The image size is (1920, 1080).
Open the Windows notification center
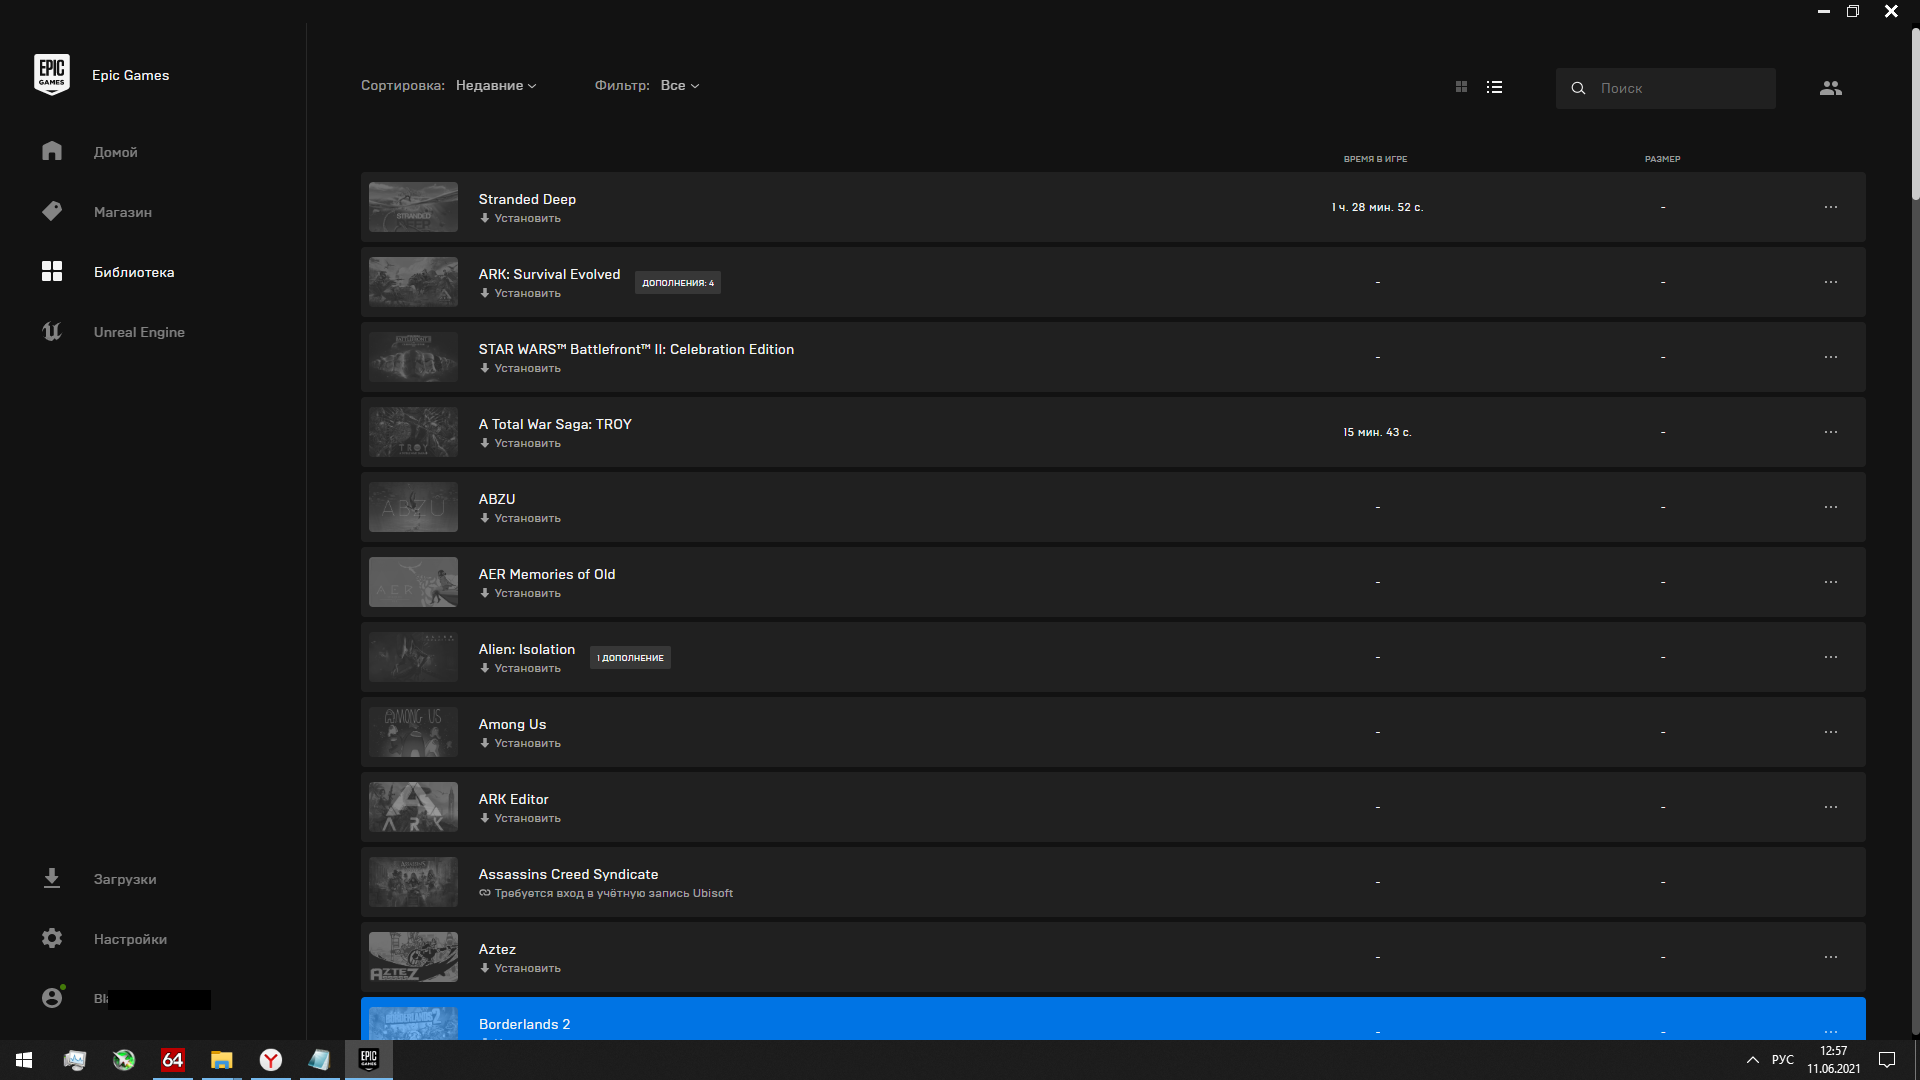(1887, 1060)
